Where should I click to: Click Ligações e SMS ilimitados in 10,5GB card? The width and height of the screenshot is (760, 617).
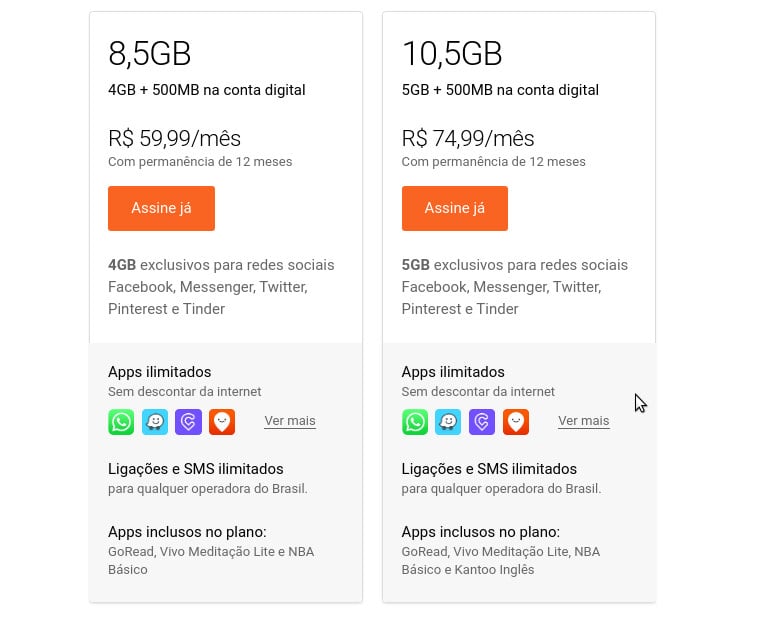click(489, 469)
